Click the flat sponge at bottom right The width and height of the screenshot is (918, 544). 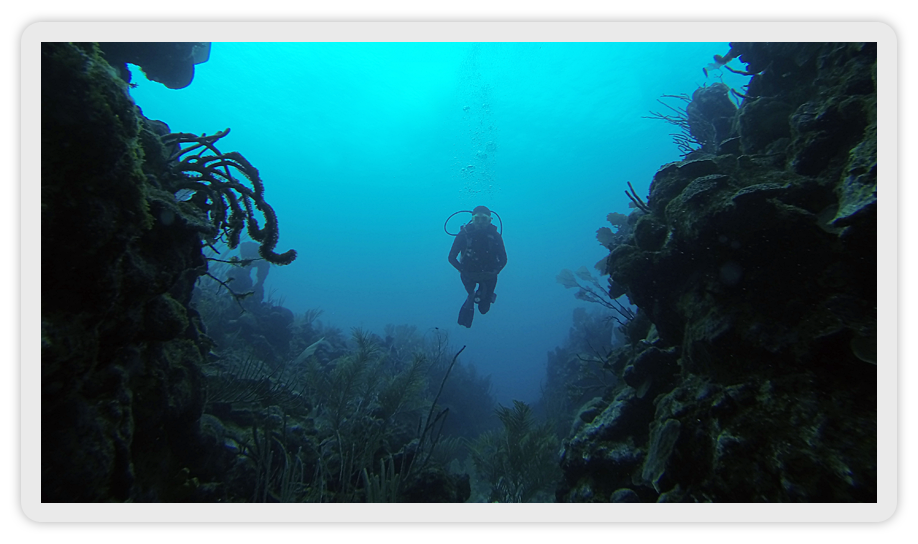pos(660,450)
